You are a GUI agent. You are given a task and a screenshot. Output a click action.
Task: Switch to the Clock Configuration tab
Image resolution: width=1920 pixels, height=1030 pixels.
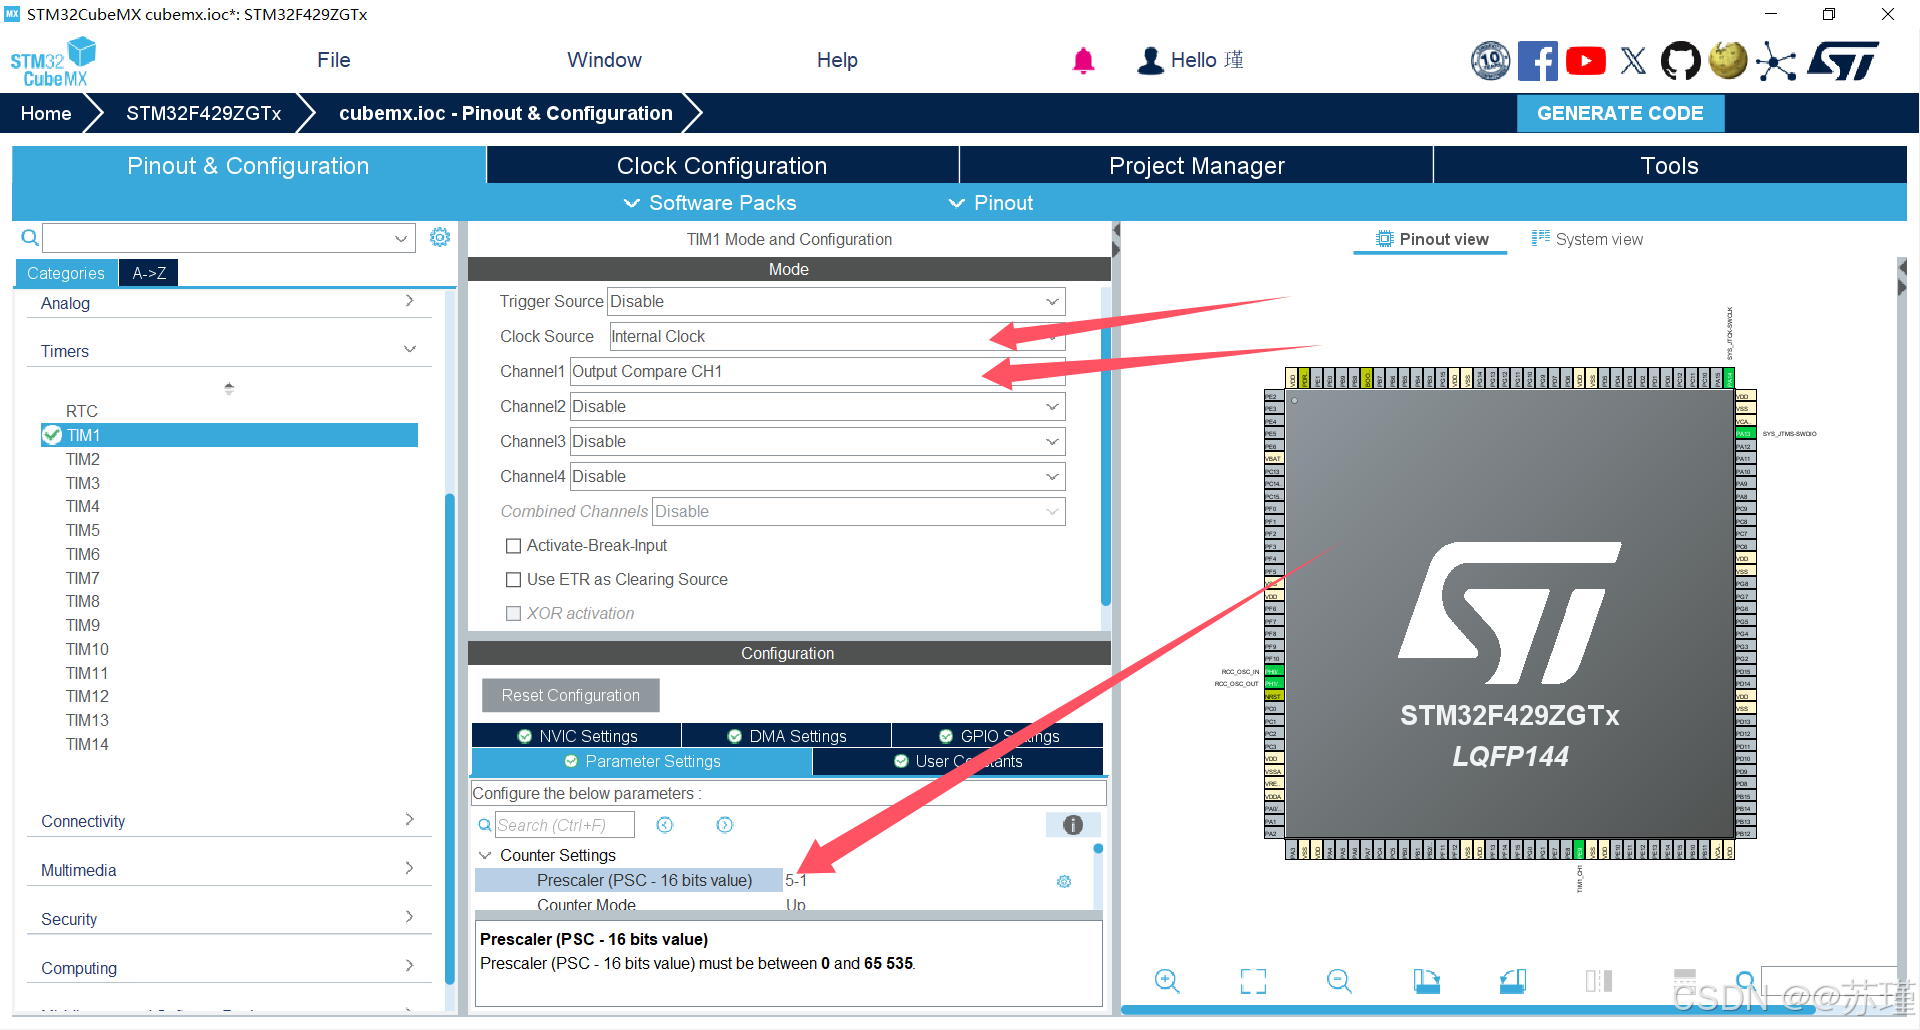pyautogui.click(x=722, y=166)
